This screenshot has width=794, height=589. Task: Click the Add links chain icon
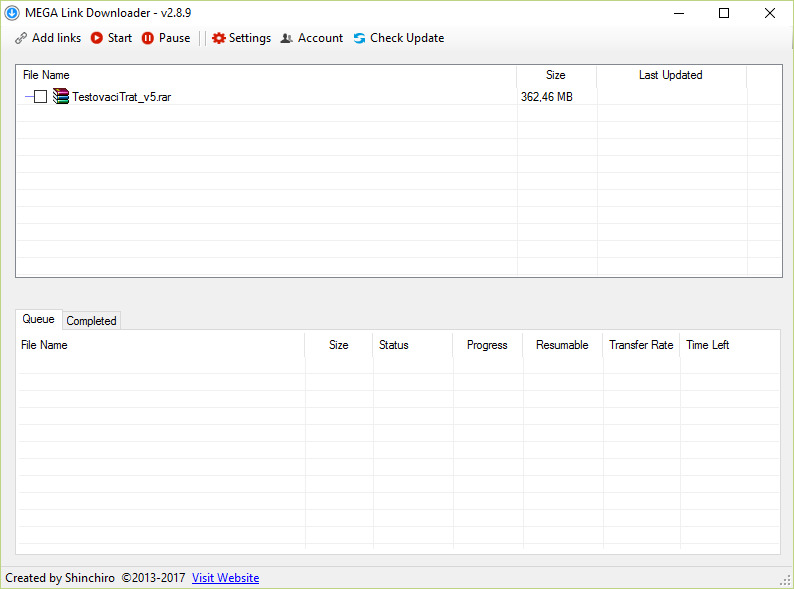21,38
